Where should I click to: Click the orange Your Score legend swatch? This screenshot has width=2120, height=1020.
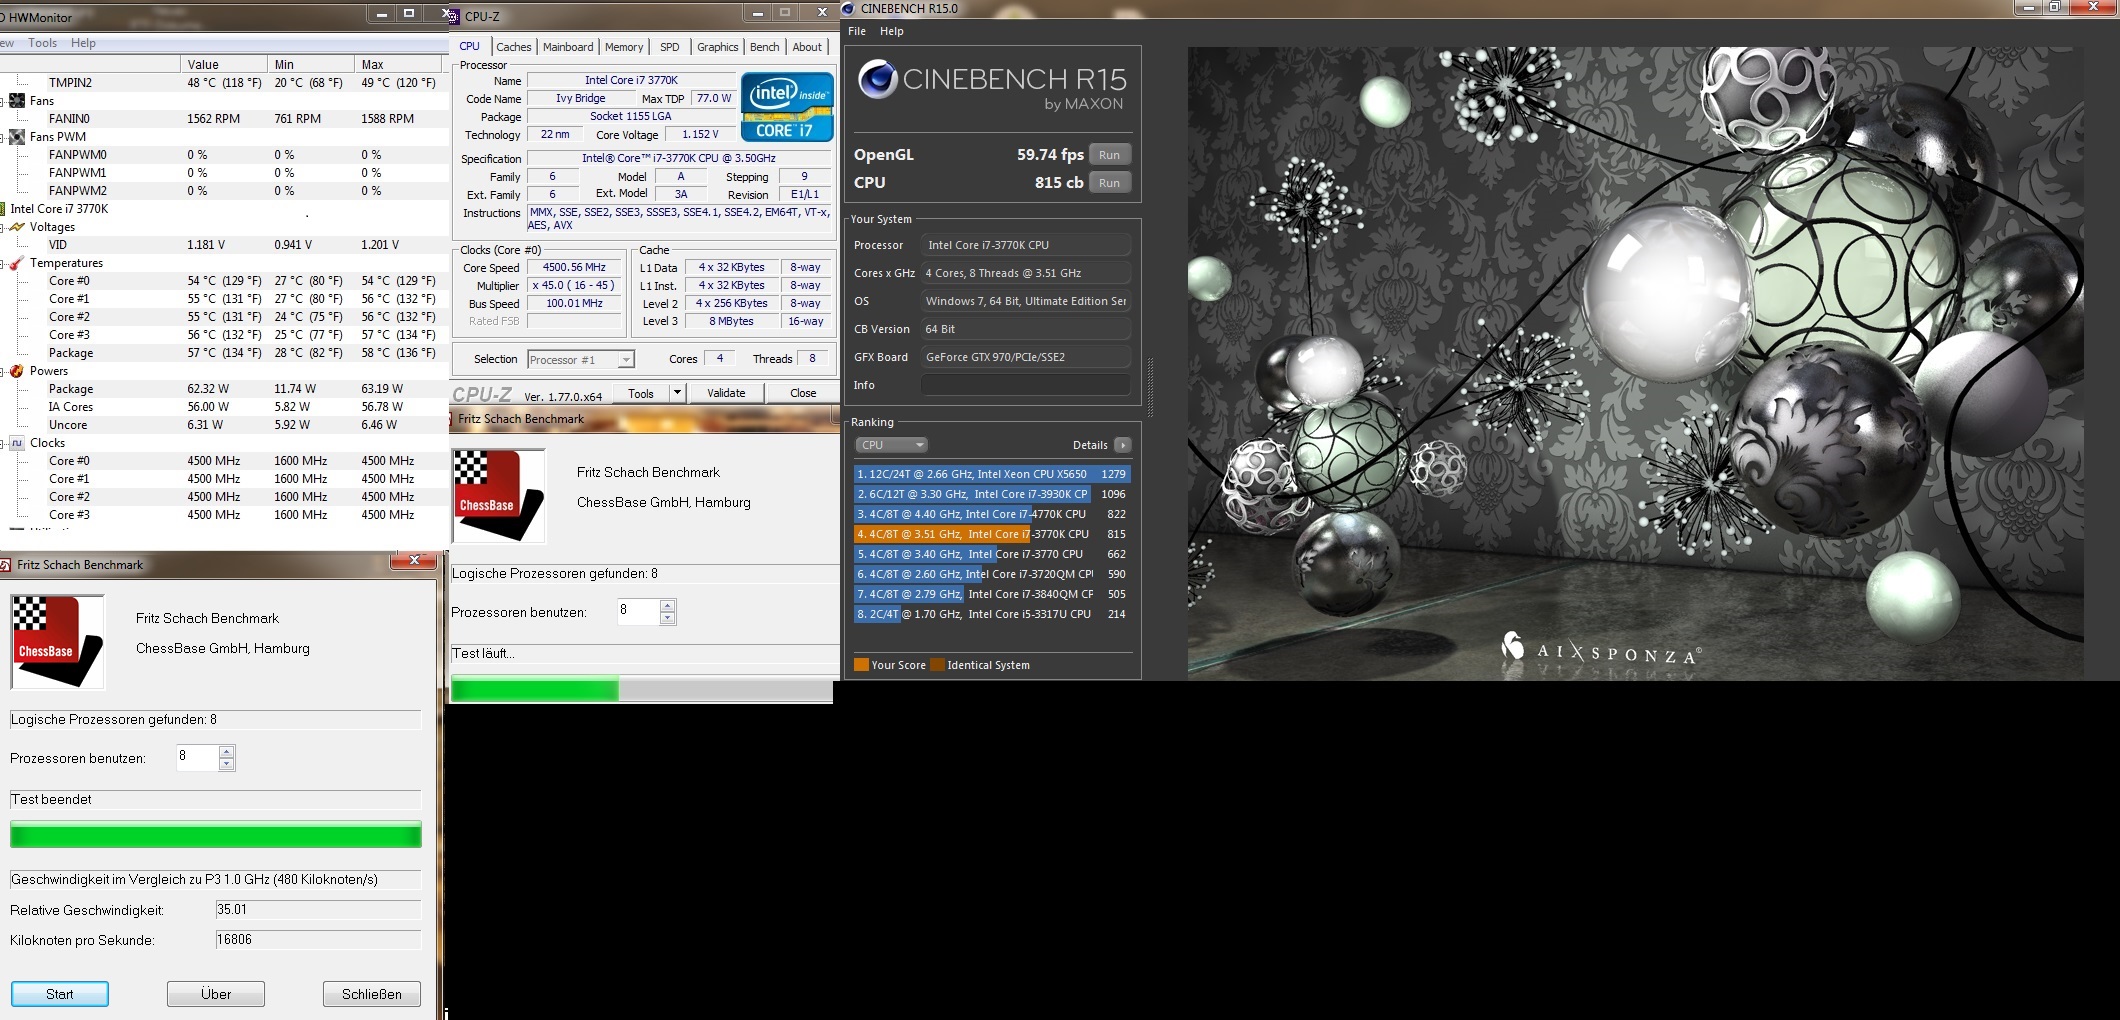(861, 665)
